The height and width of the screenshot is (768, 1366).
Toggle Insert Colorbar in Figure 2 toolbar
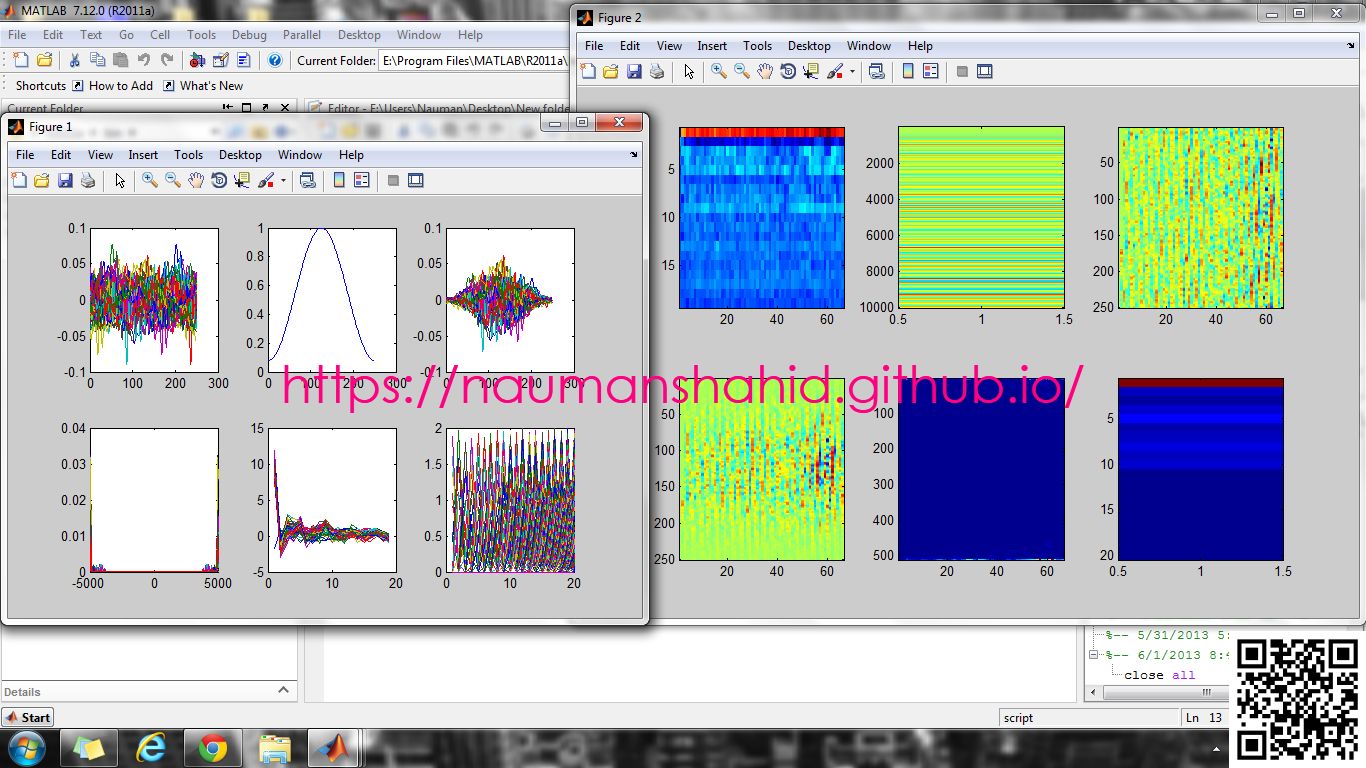pyautogui.click(x=908, y=71)
